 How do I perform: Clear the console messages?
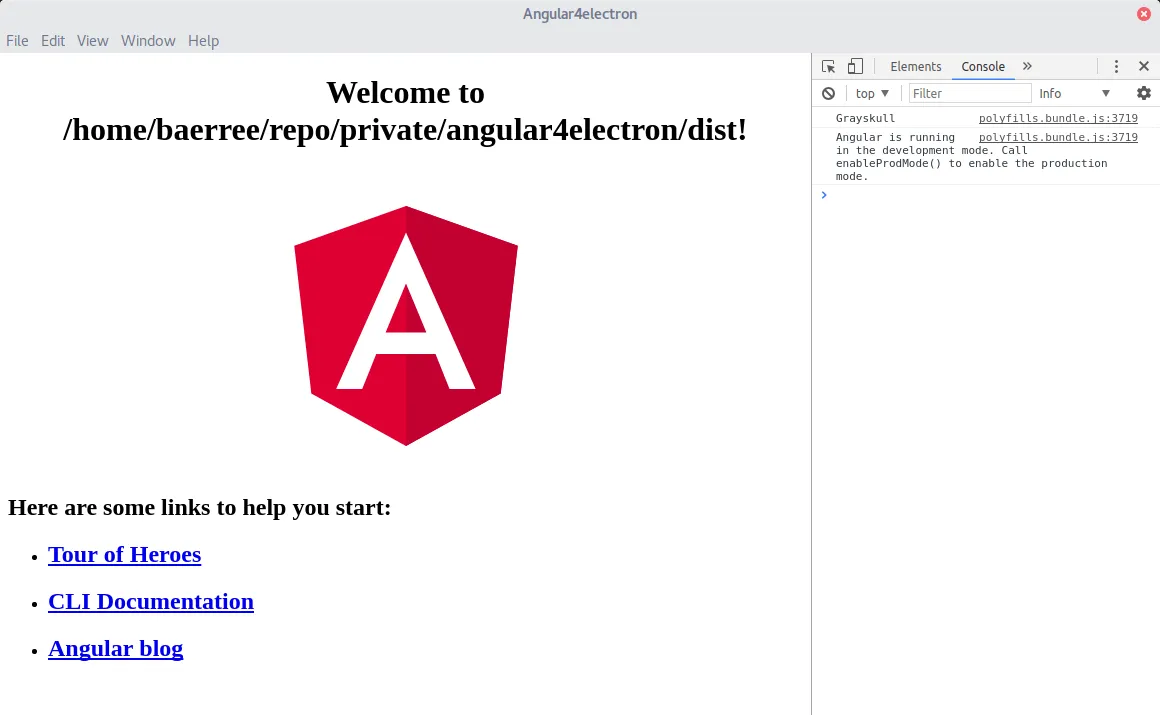pyautogui.click(x=829, y=93)
